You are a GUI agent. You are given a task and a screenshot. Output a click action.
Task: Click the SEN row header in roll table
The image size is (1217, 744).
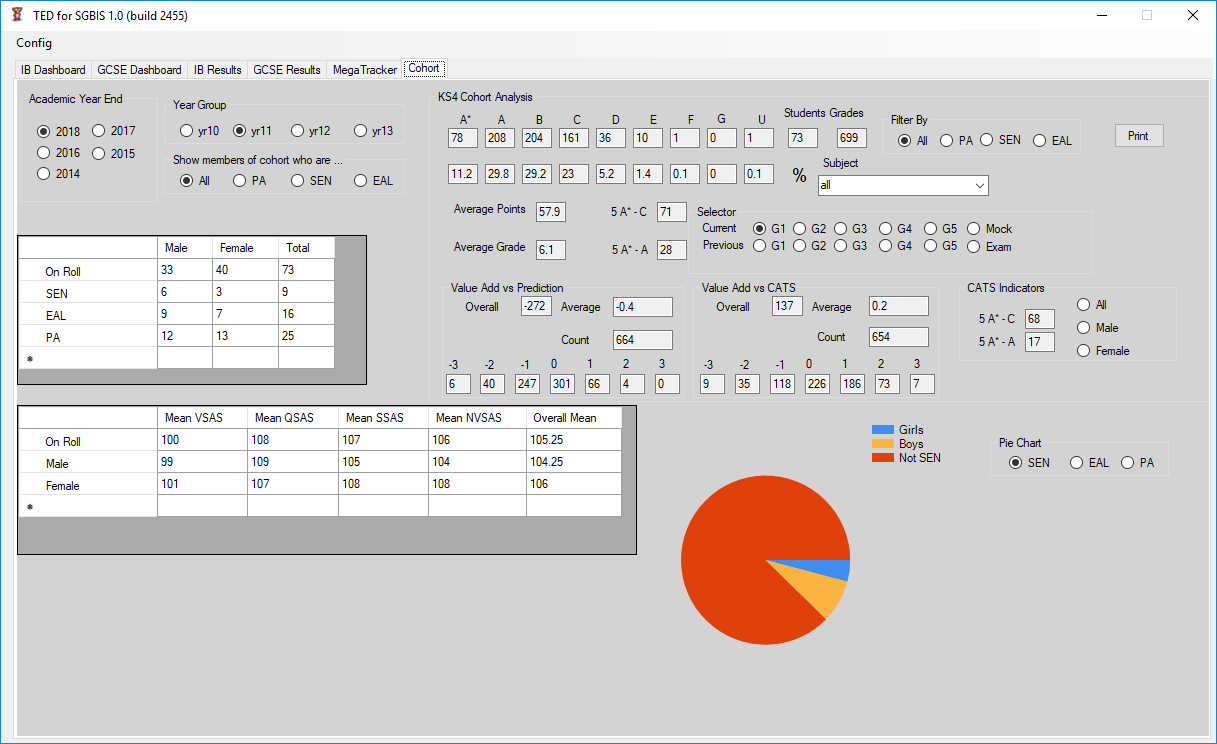click(88, 293)
